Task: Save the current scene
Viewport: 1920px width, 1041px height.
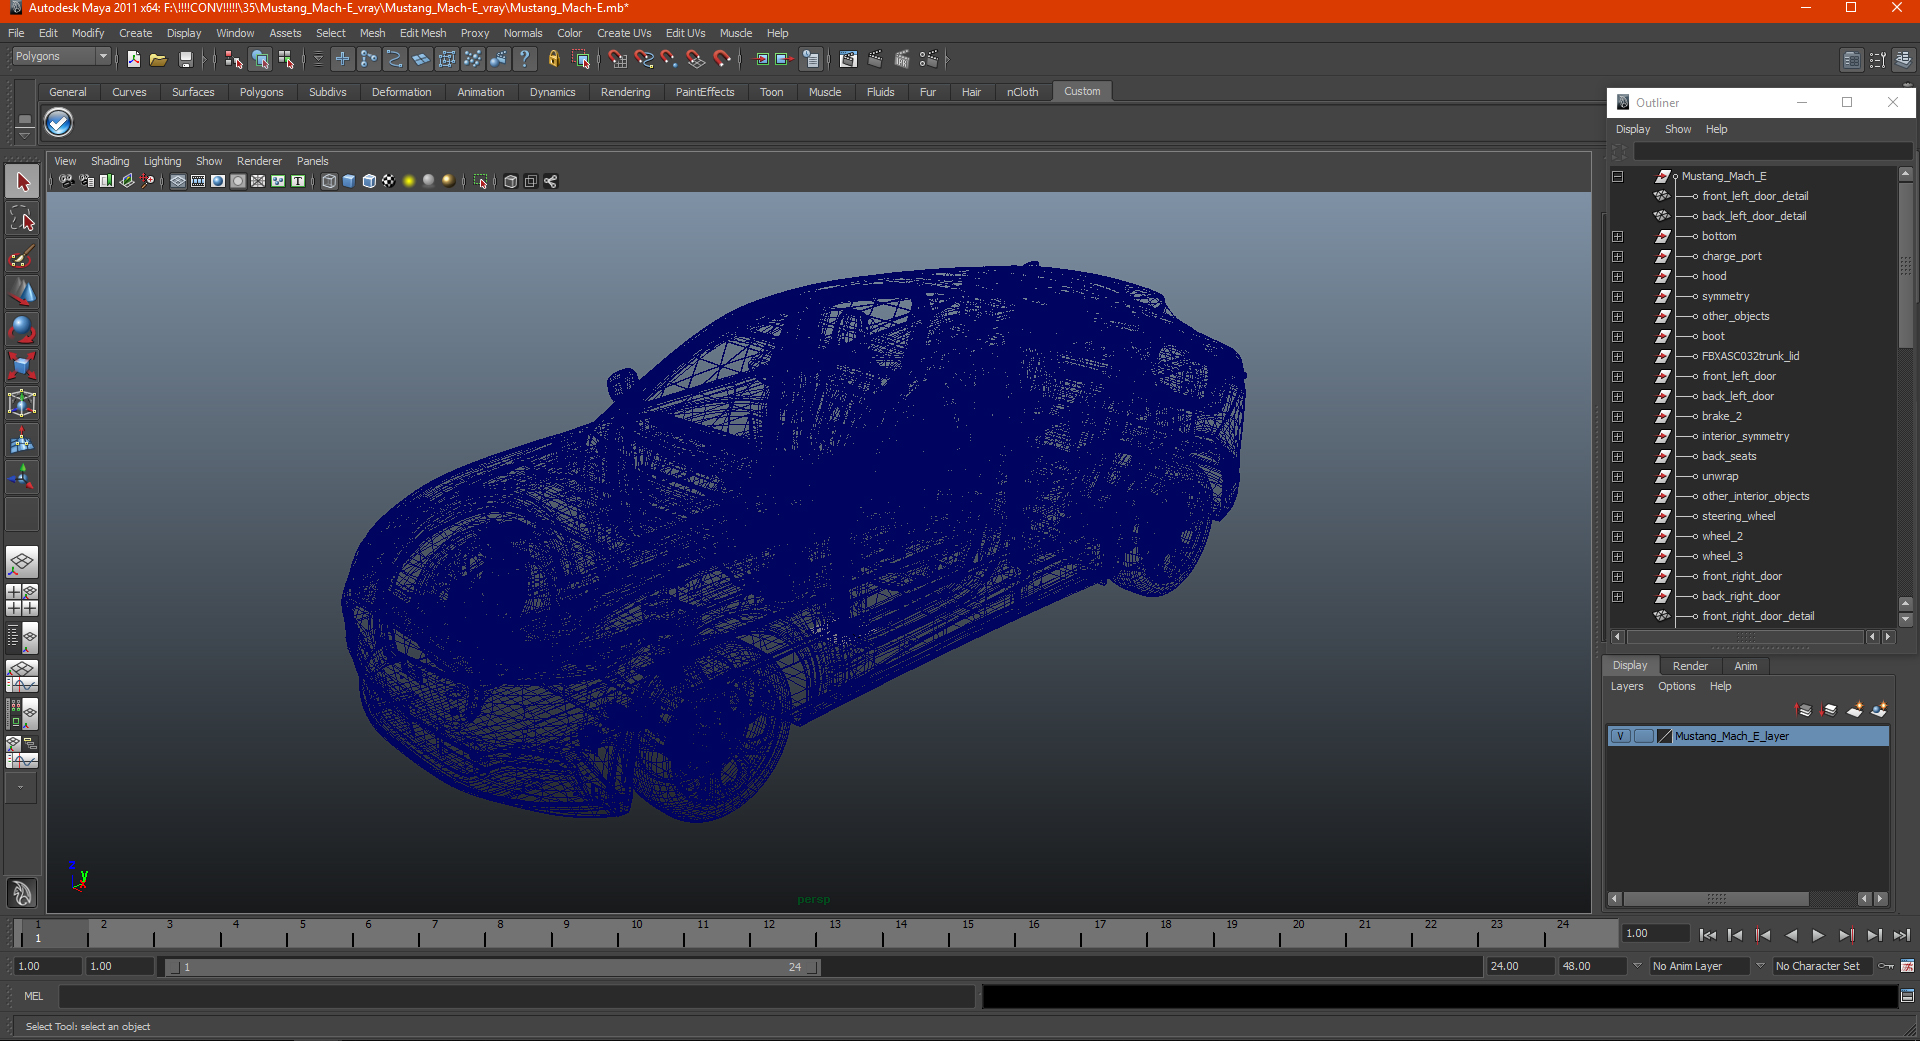Action: pos(185,60)
